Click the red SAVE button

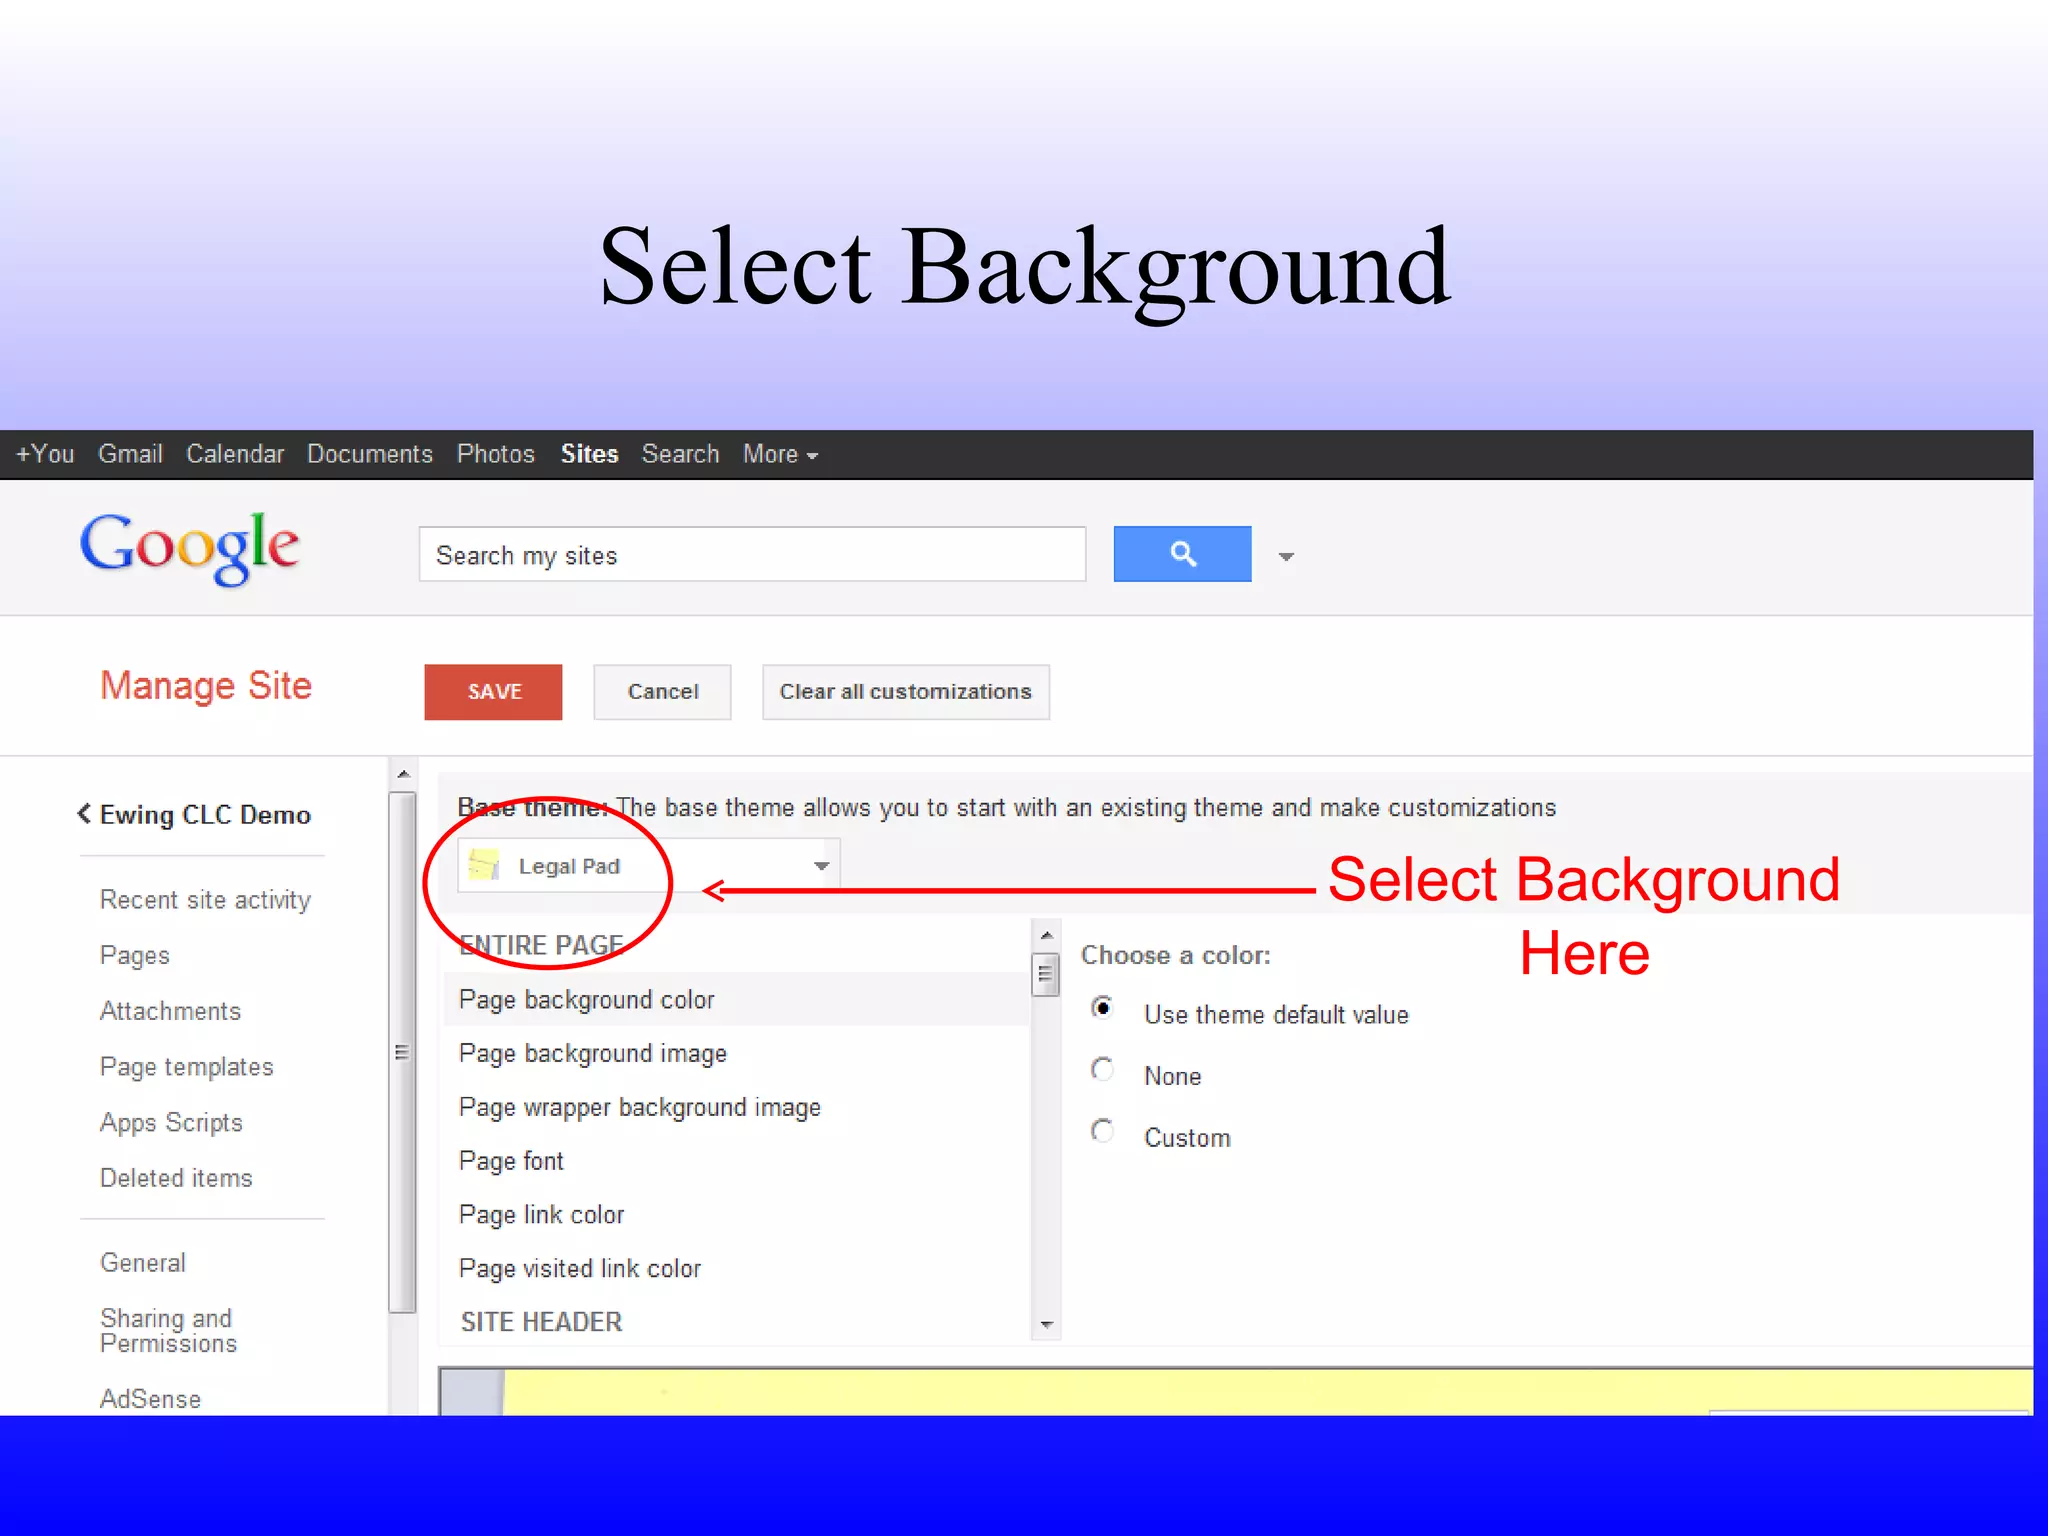point(493,692)
